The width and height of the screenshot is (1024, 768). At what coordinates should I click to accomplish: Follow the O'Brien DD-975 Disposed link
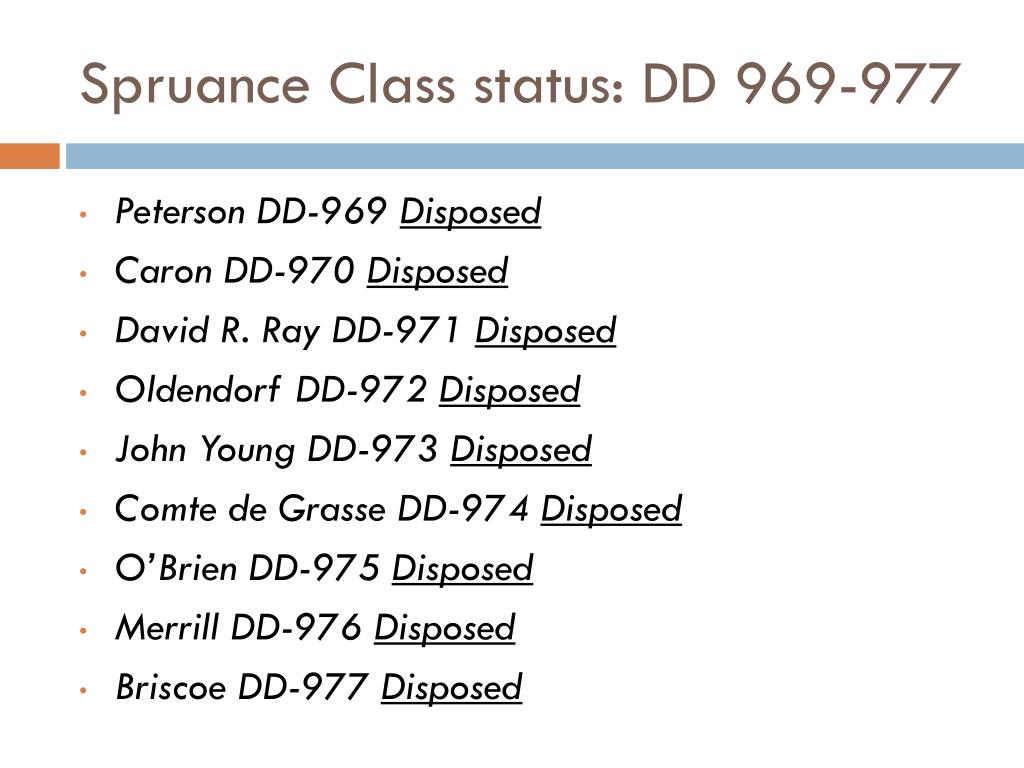point(462,569)
